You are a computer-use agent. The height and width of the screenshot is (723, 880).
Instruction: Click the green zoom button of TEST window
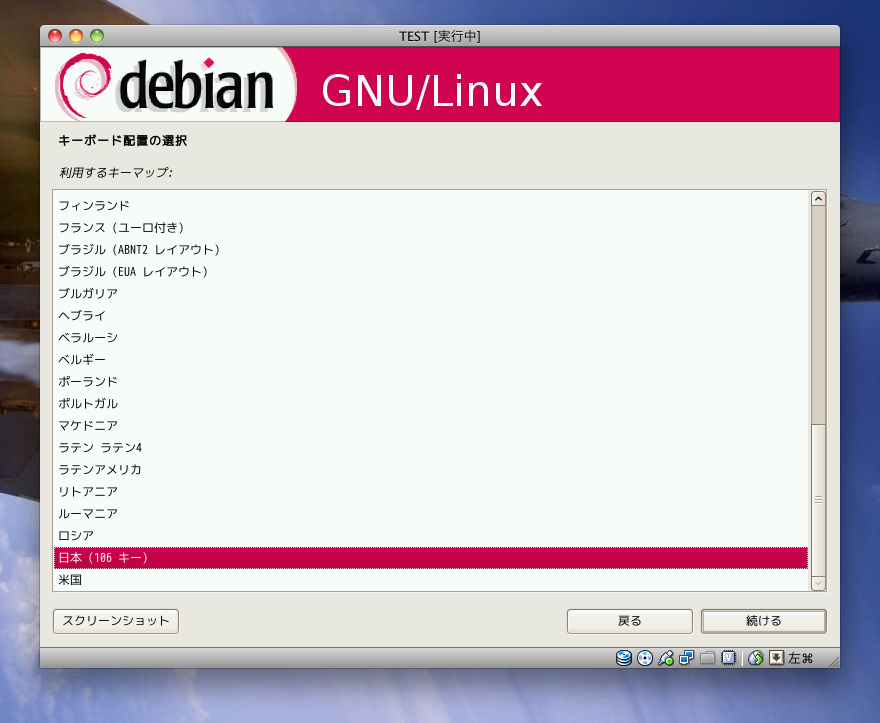pos(97,36)
